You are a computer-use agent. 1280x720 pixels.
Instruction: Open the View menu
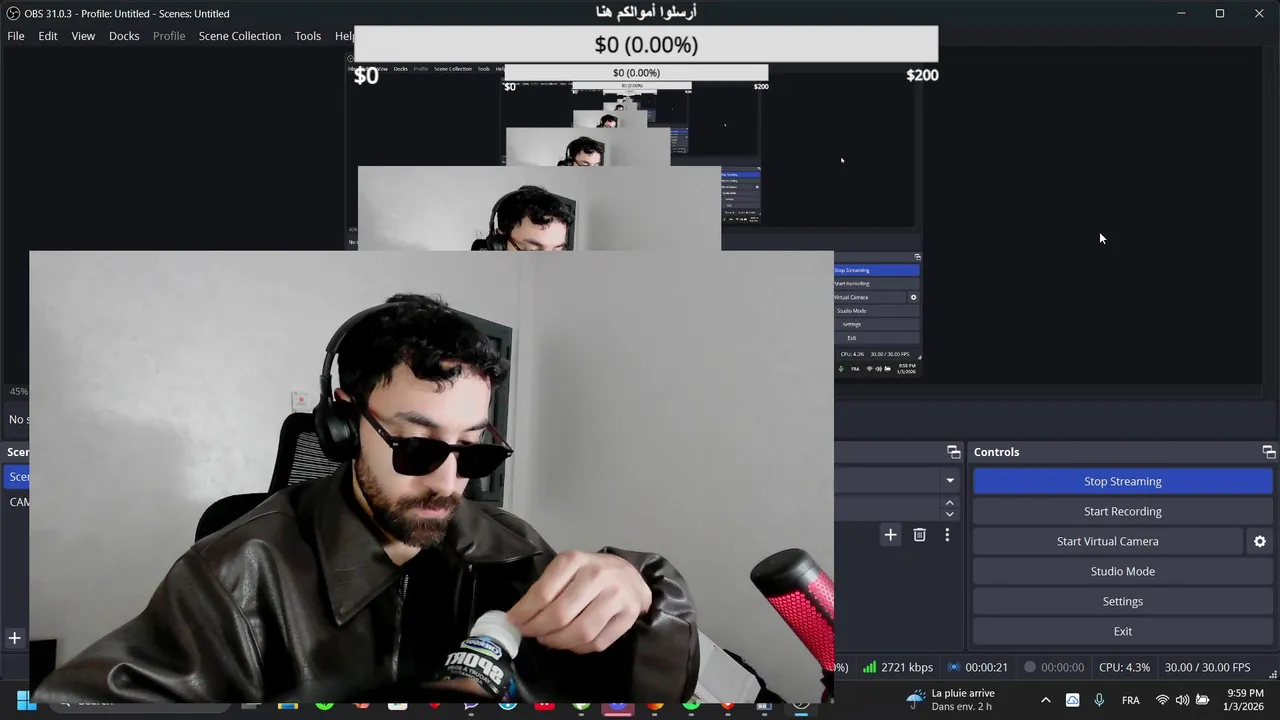pyautogui.click(x=83, y=36)
